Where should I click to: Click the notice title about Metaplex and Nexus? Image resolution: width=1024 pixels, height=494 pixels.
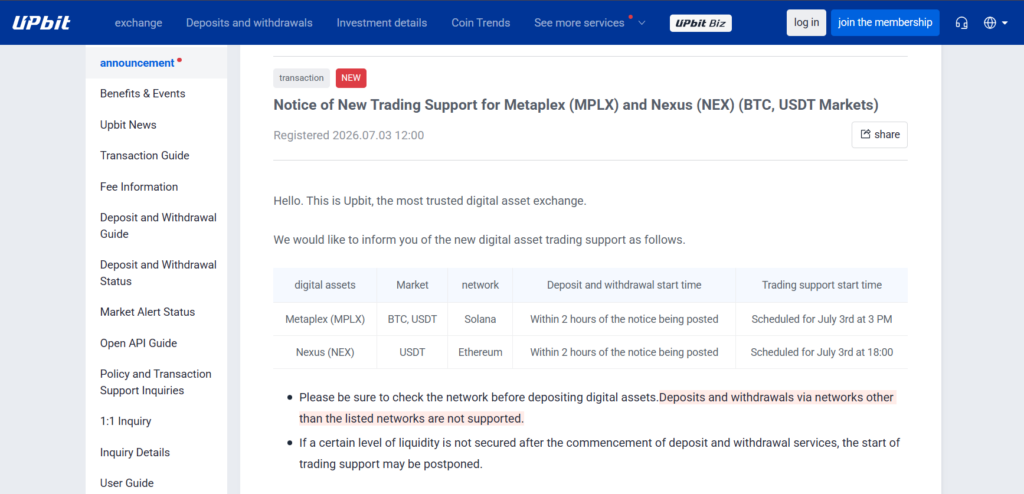pyautogui.click(x=576, y=105)
